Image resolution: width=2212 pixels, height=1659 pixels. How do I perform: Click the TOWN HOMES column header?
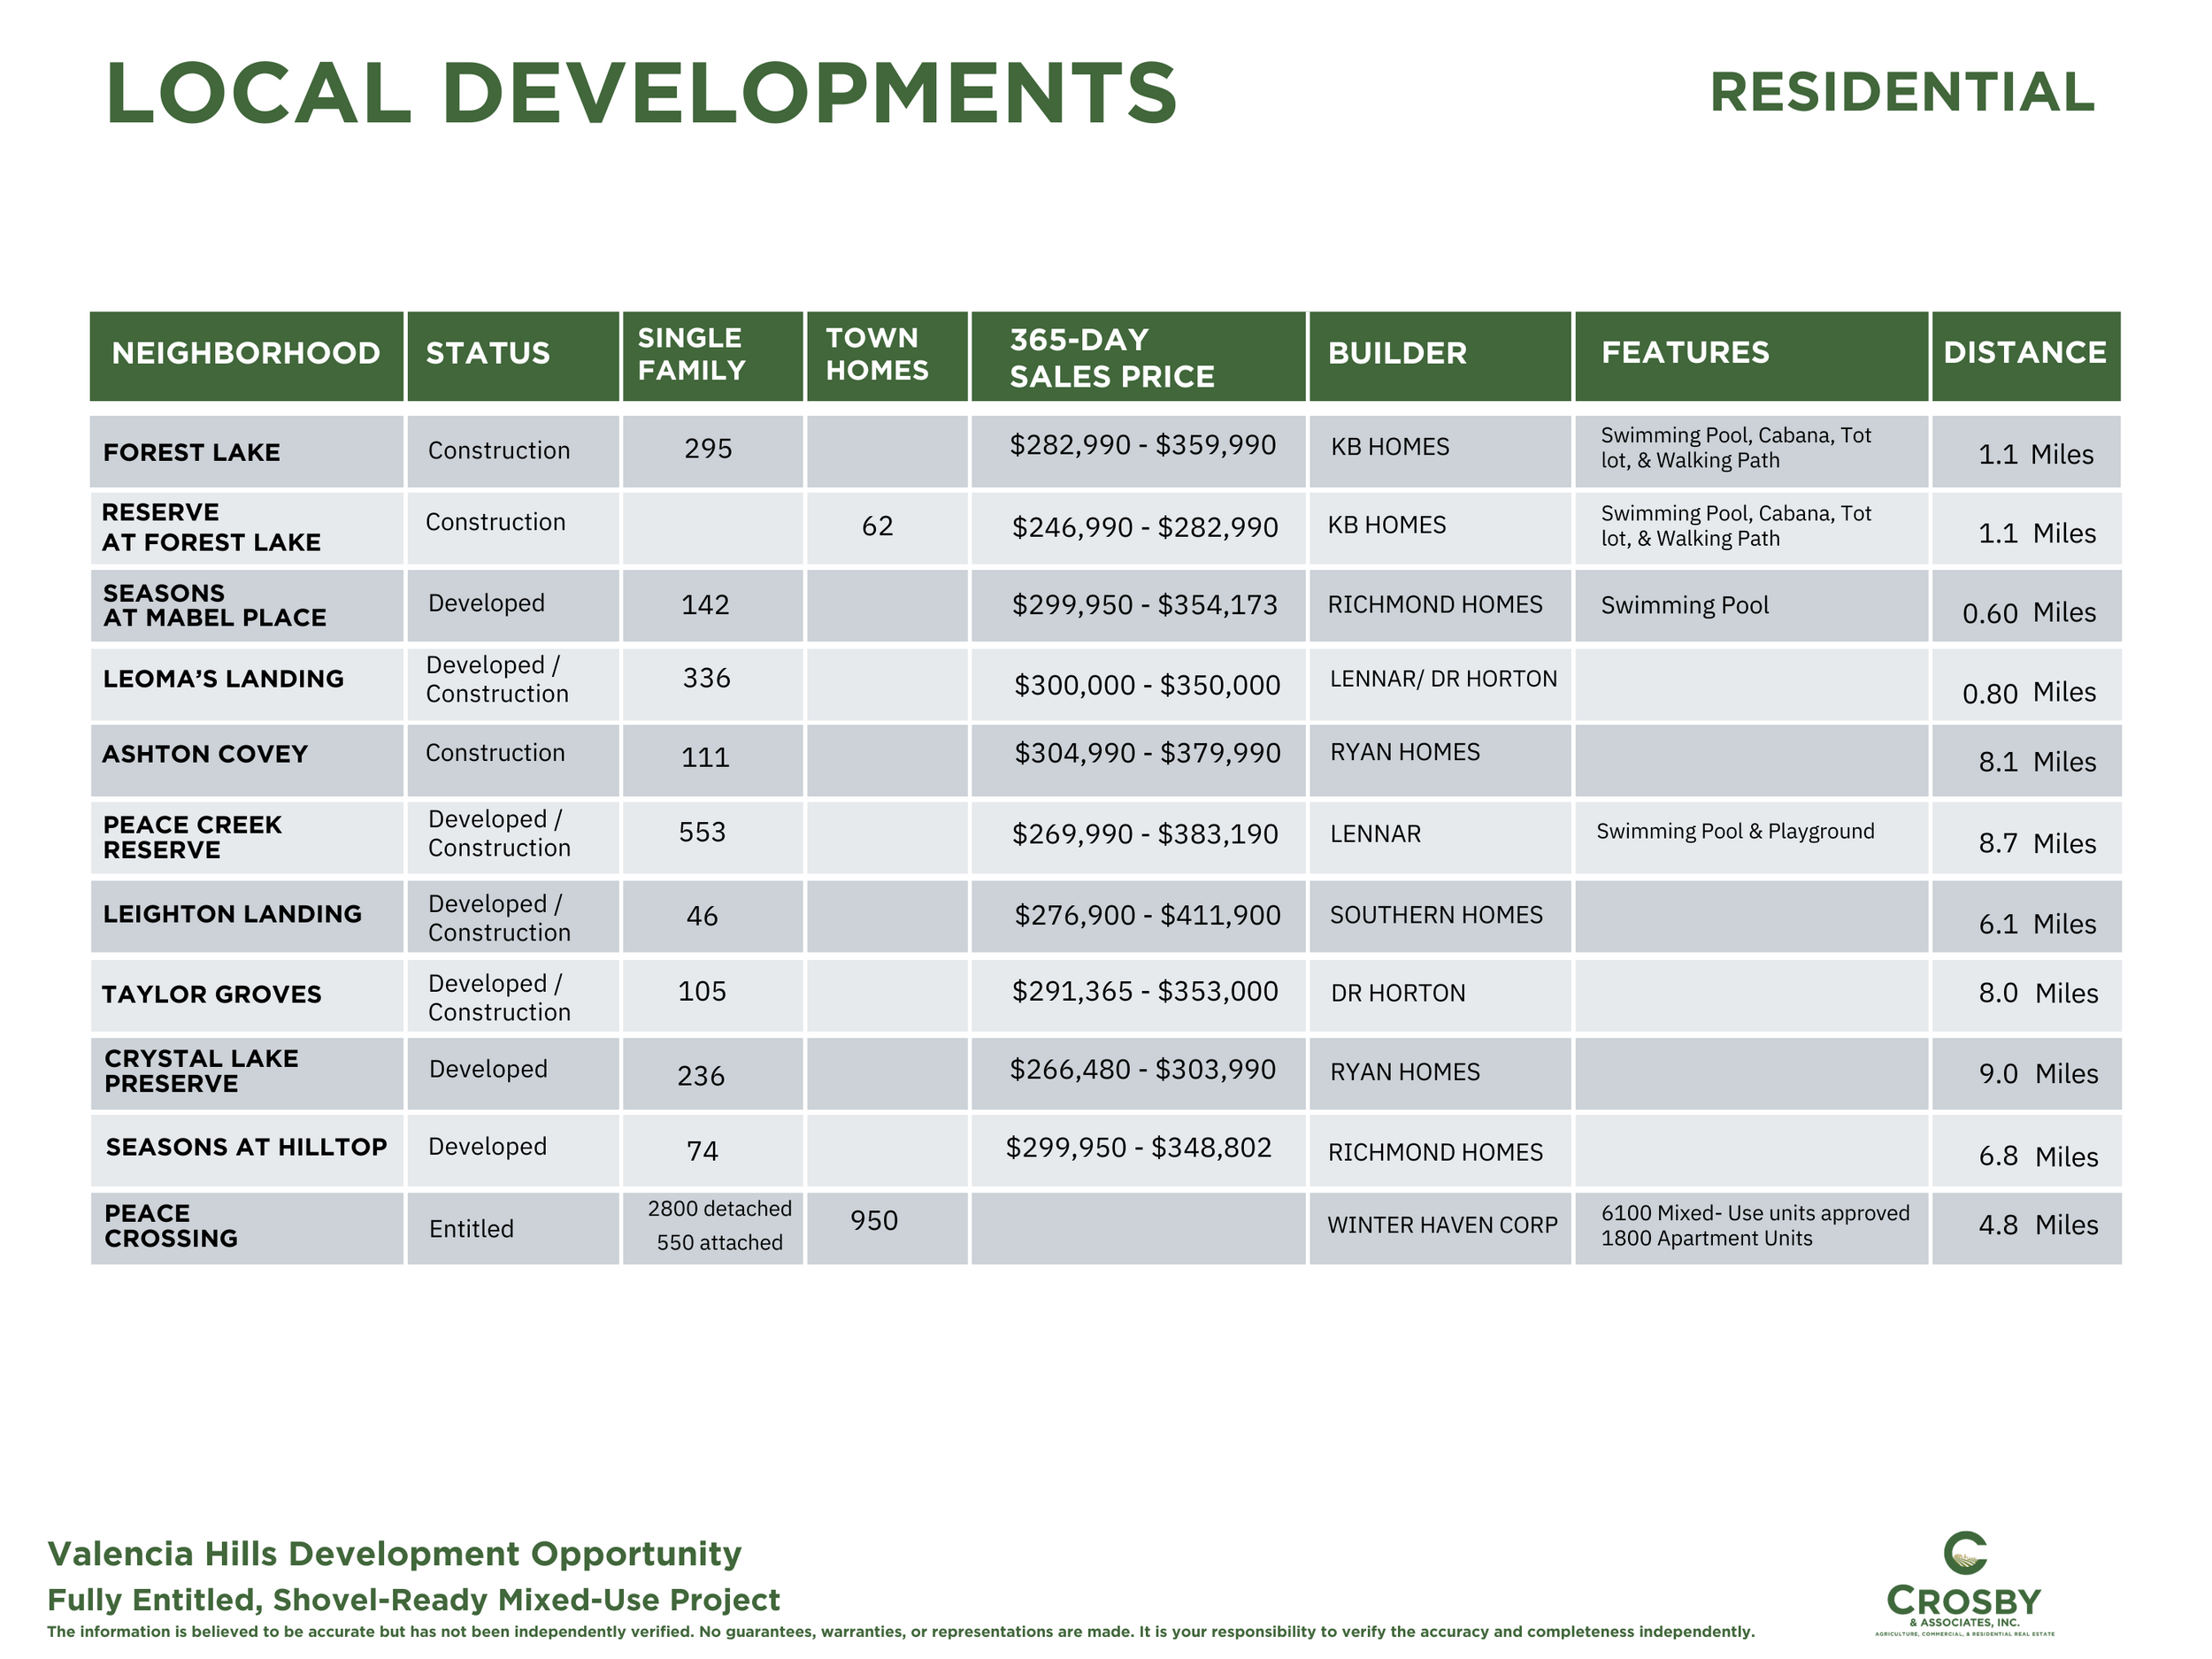pyautogui.click(x=877, y=354)
